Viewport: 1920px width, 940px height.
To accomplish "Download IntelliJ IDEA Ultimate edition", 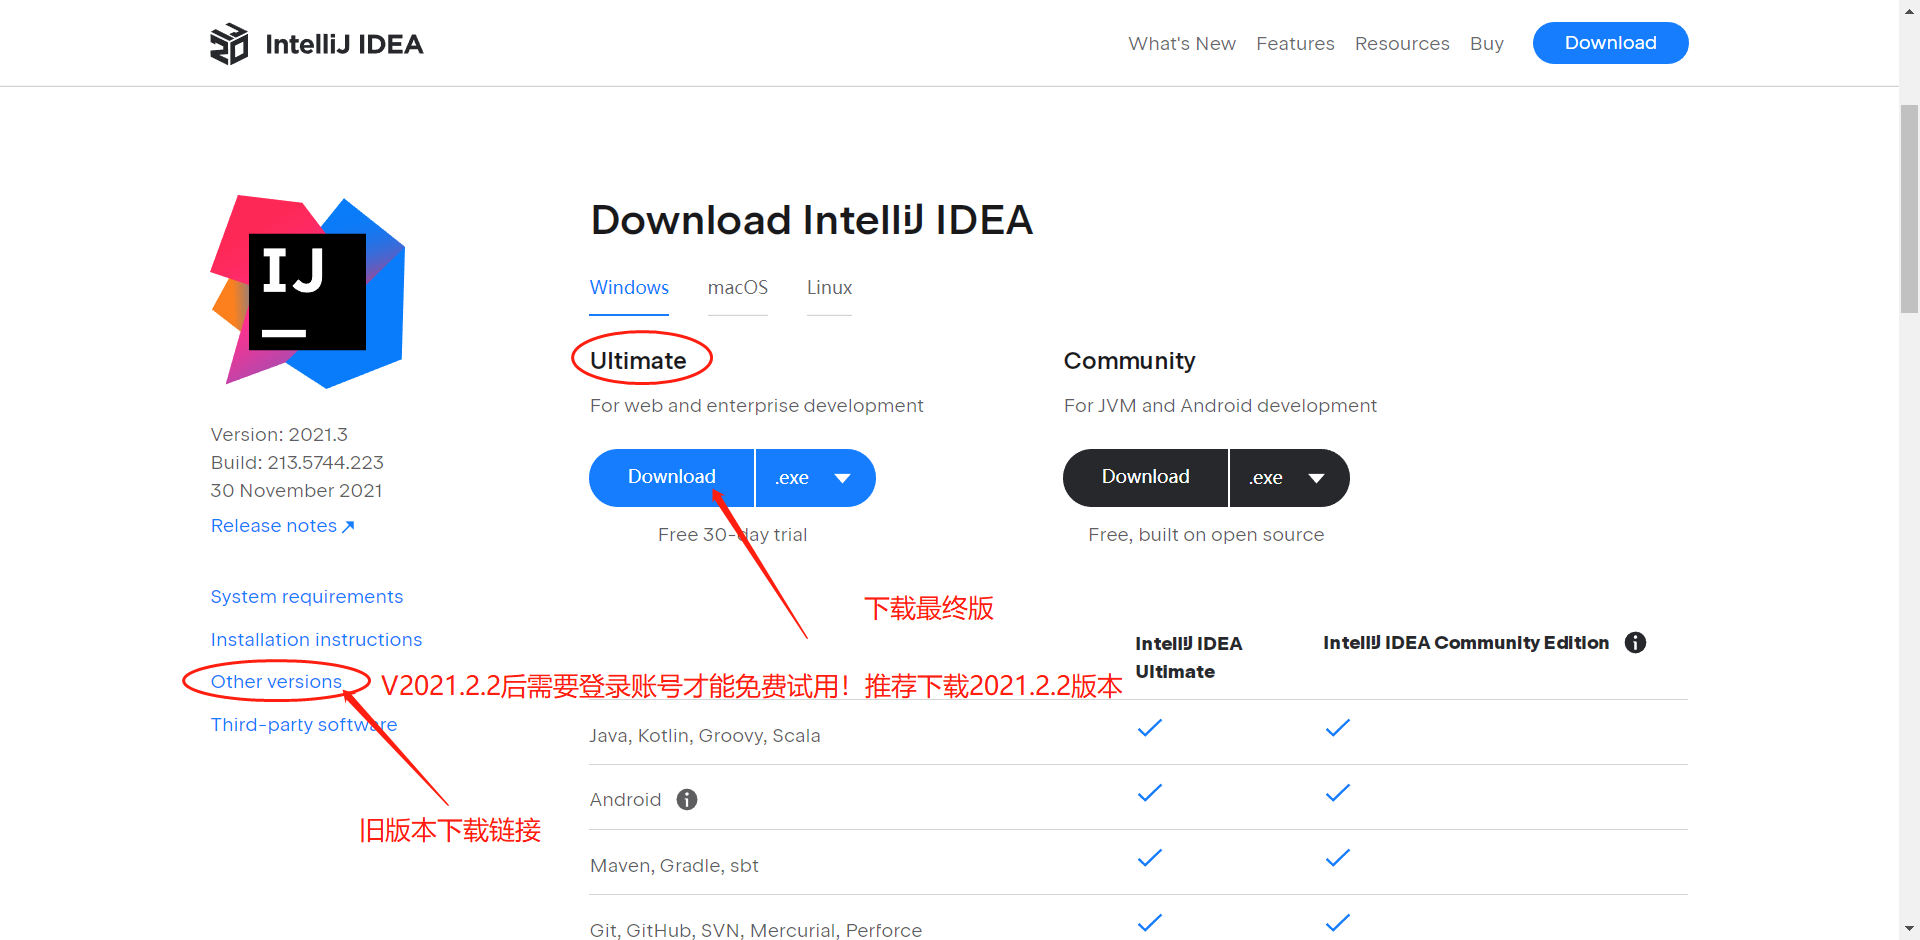I will tap(671, 477).
